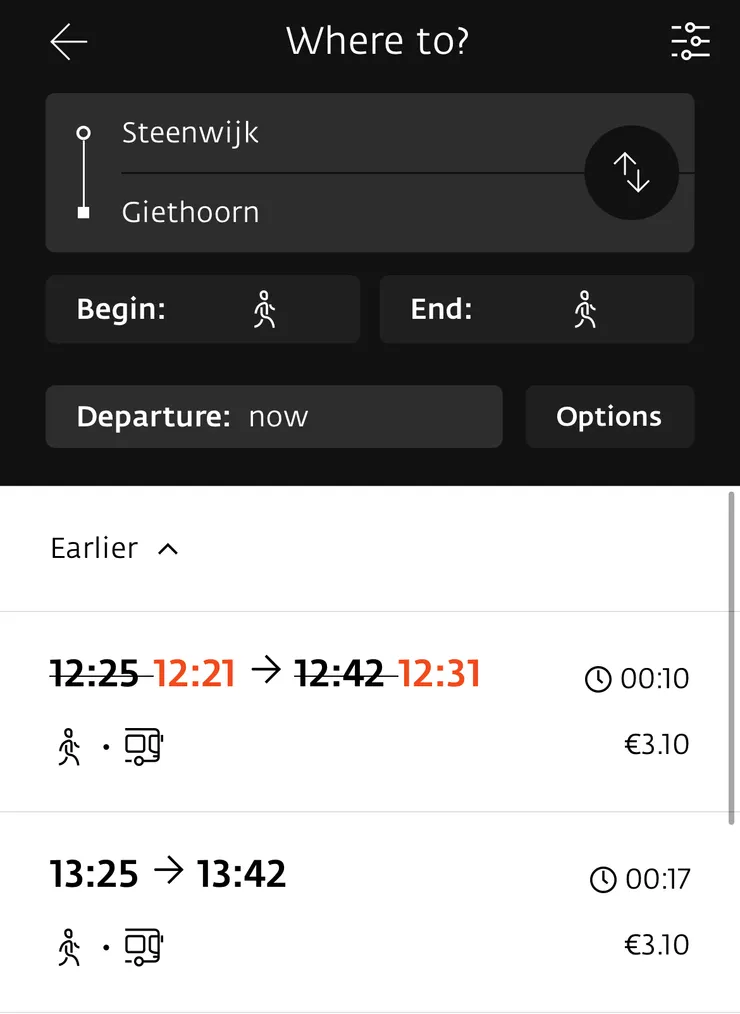740x1014 pixels.
Task: Click the walking icon next to End
Action: [x=585, y=310]
